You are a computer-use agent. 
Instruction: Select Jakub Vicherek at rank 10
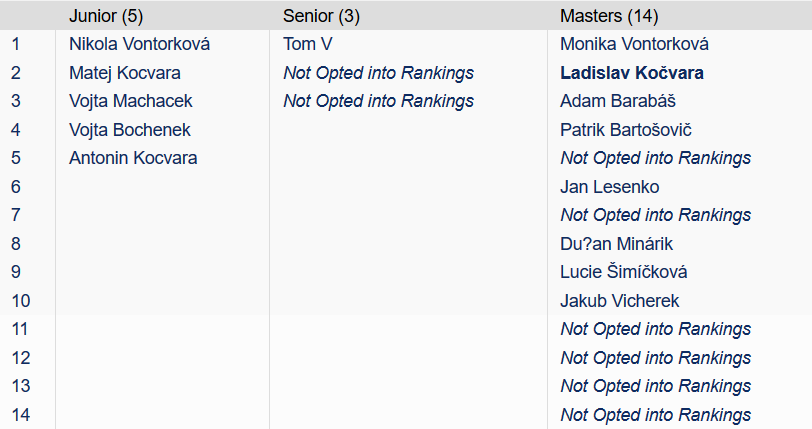pyautogui.click(x=619, y=301)
